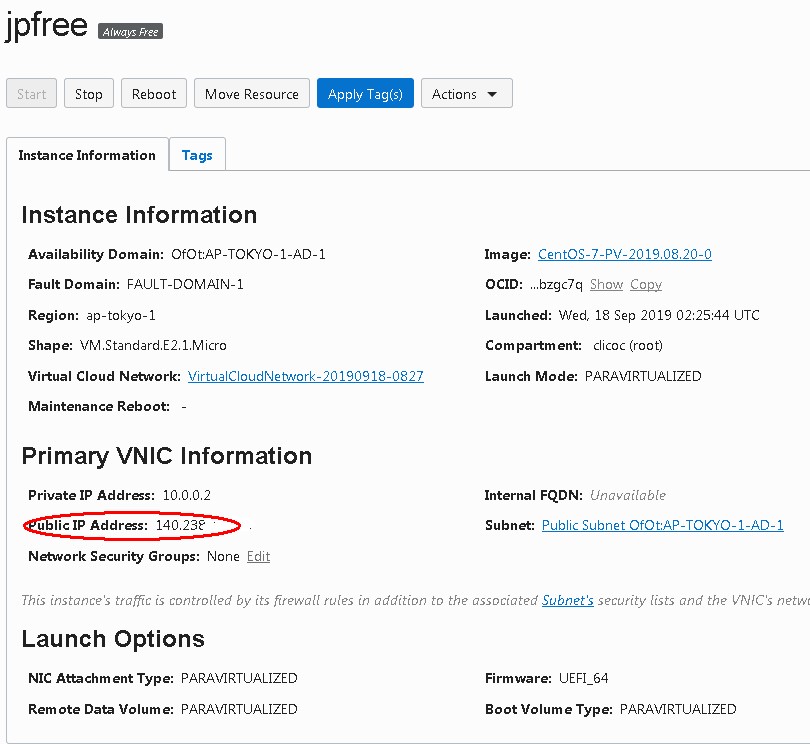Screen dimensions: 810x744
Task: Follow the Subnet's security lists link
Action: click(567, 600)
